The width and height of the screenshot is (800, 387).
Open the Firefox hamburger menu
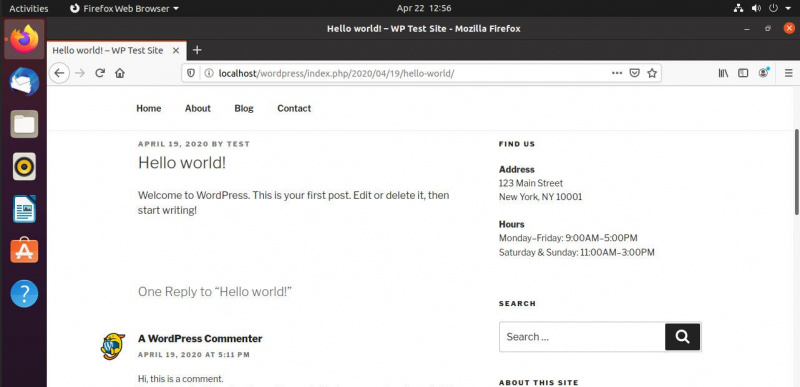(788, 73)
